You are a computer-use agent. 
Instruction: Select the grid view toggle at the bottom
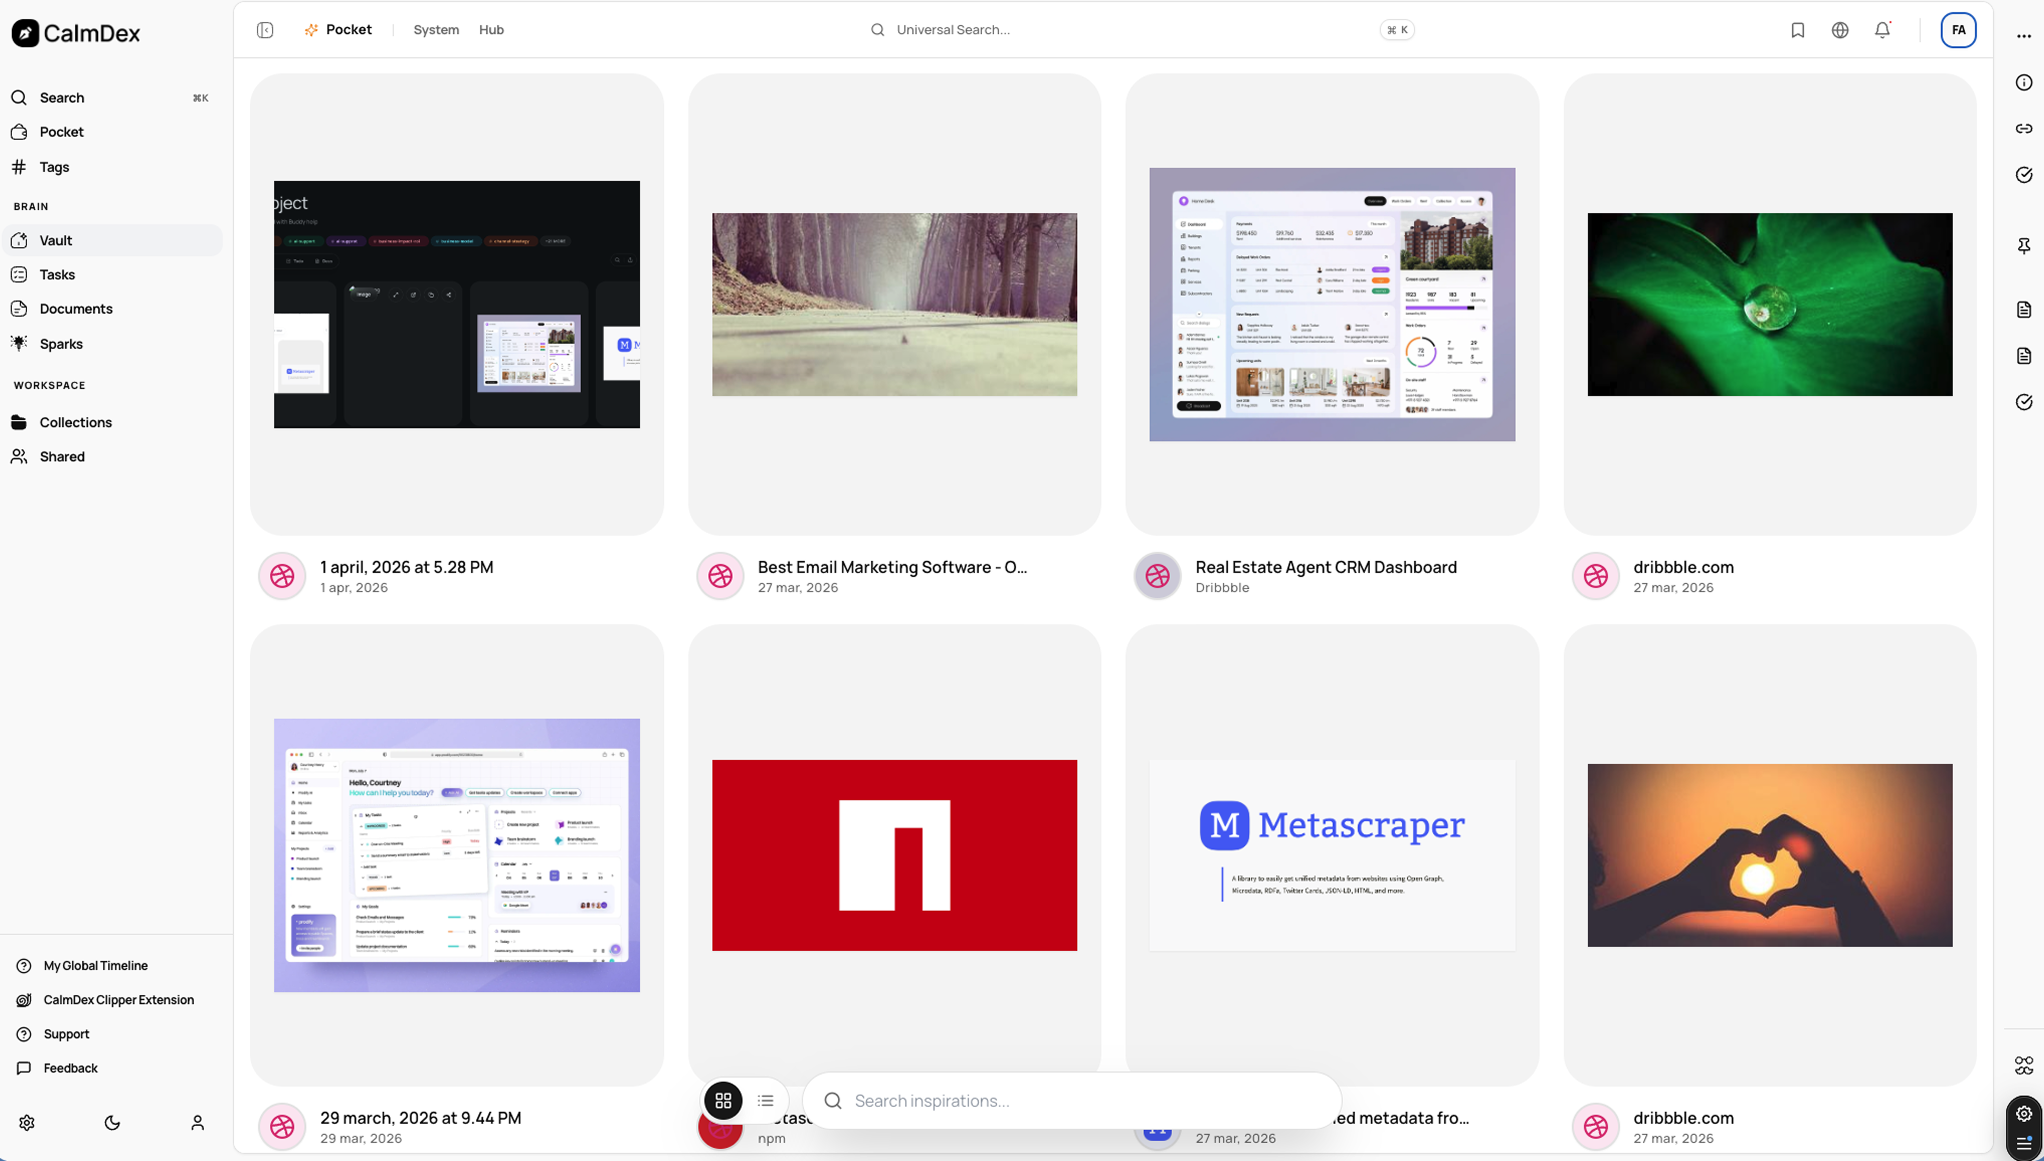coord(723,1100)
